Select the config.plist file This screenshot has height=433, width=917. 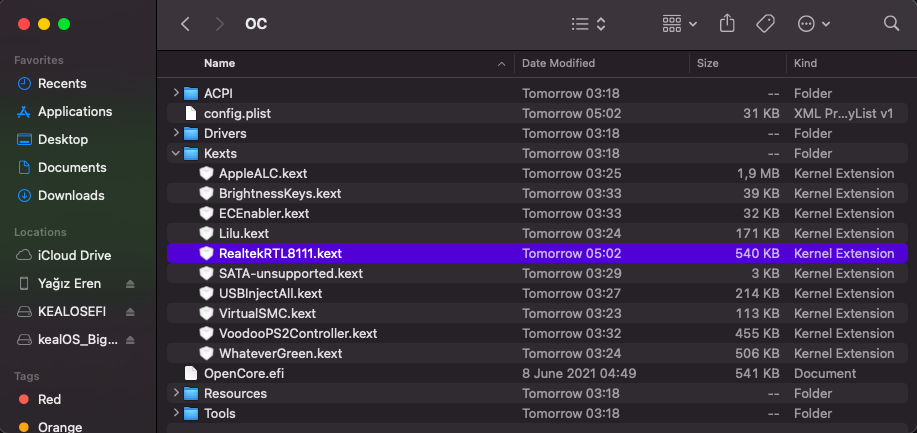click(237, 113)
